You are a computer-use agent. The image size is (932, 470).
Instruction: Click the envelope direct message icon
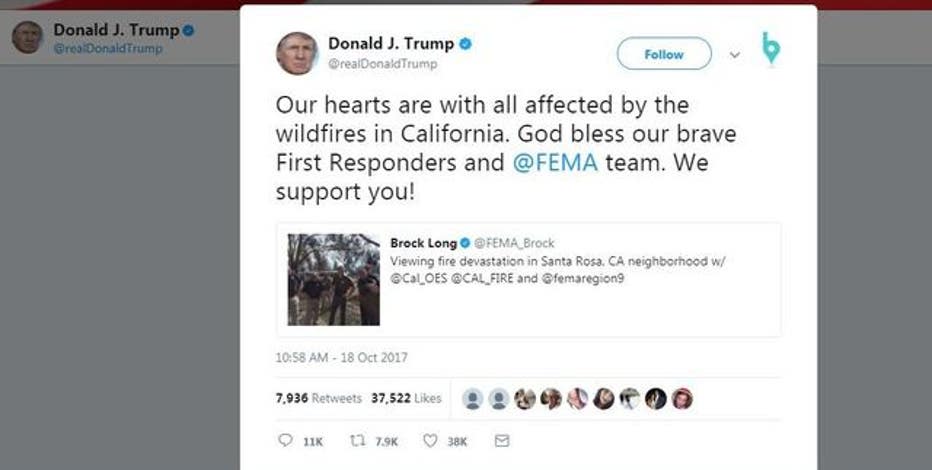pyautogui.click(x=502, y=441)
